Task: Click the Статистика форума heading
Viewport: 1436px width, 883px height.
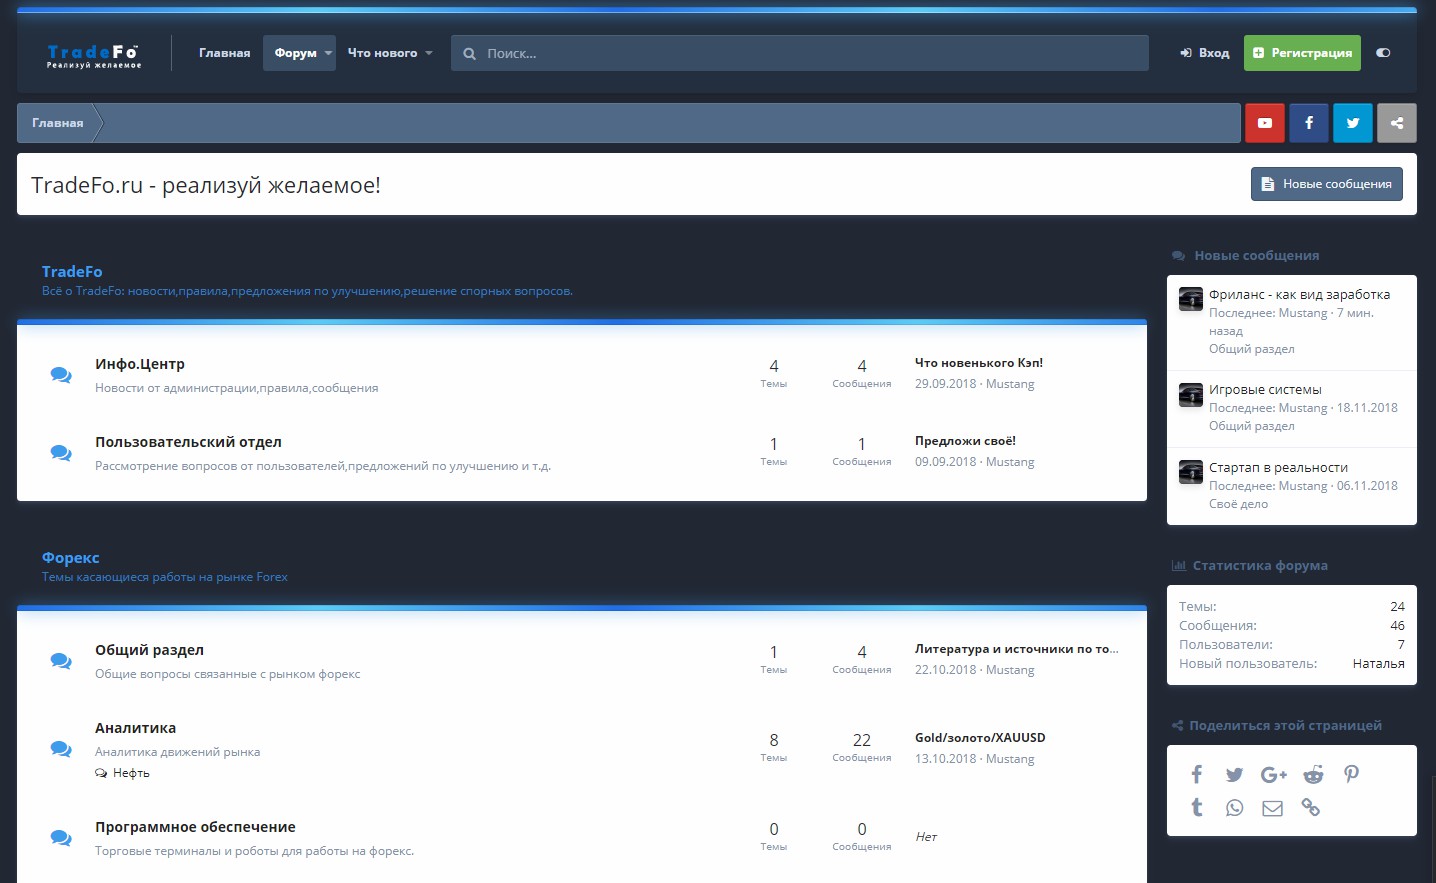Action: [x=1260, y=566]
